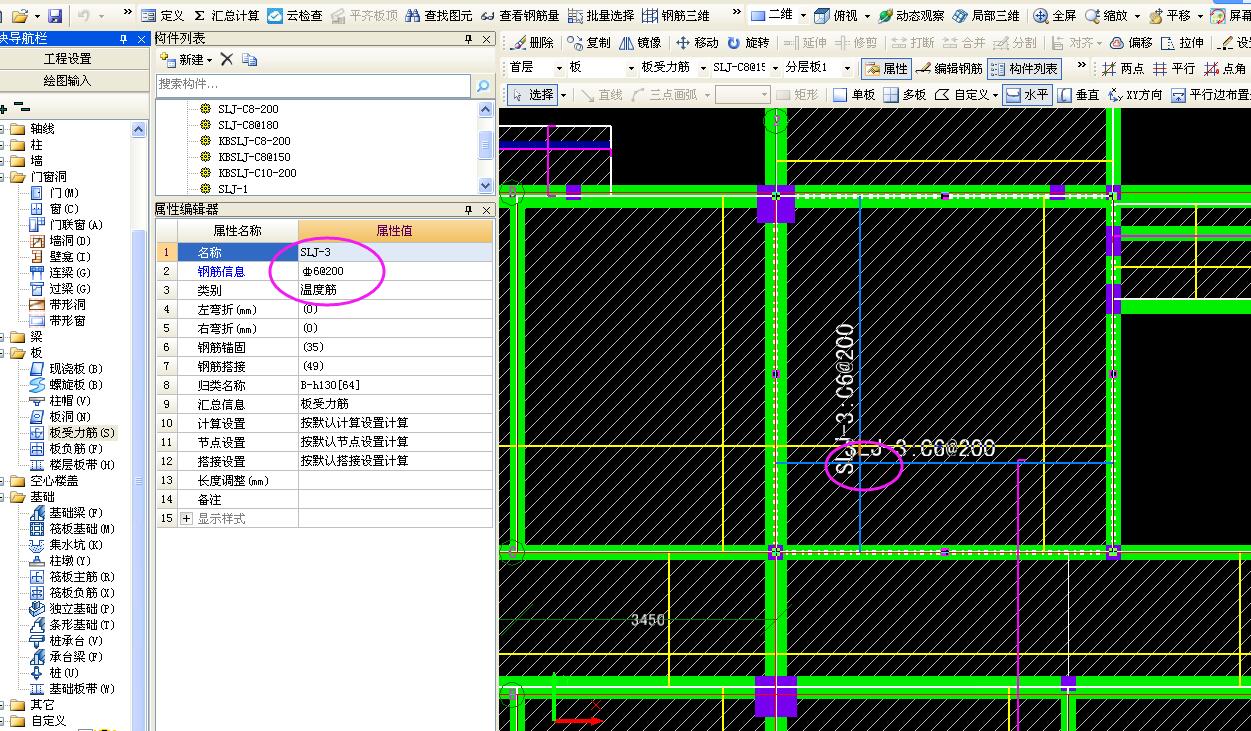
Task: Use the 镜像 mirror tool
Action: pyautogui.click(x=640, y=43)
